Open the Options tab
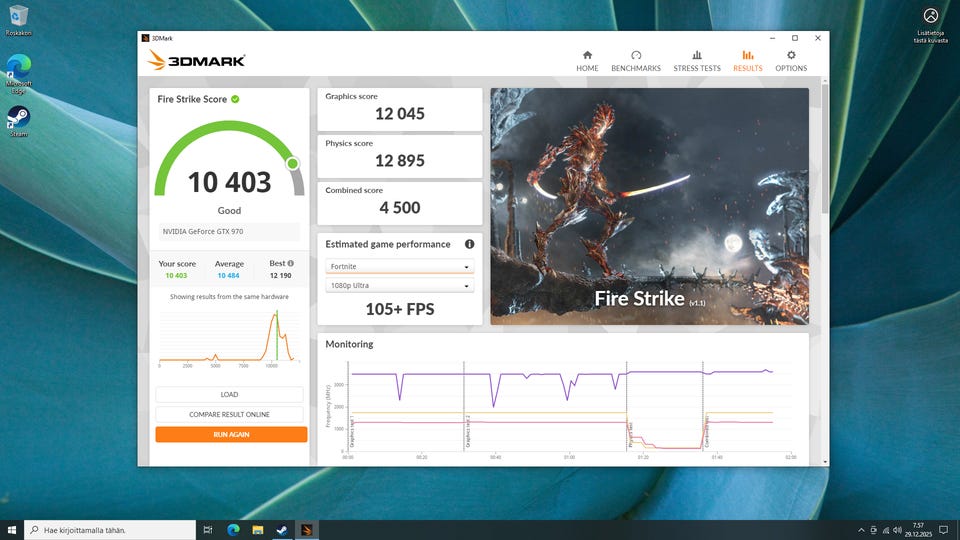The height and width of the screenshot is (540, 960). pyautogui.click(x=791, y=61)
